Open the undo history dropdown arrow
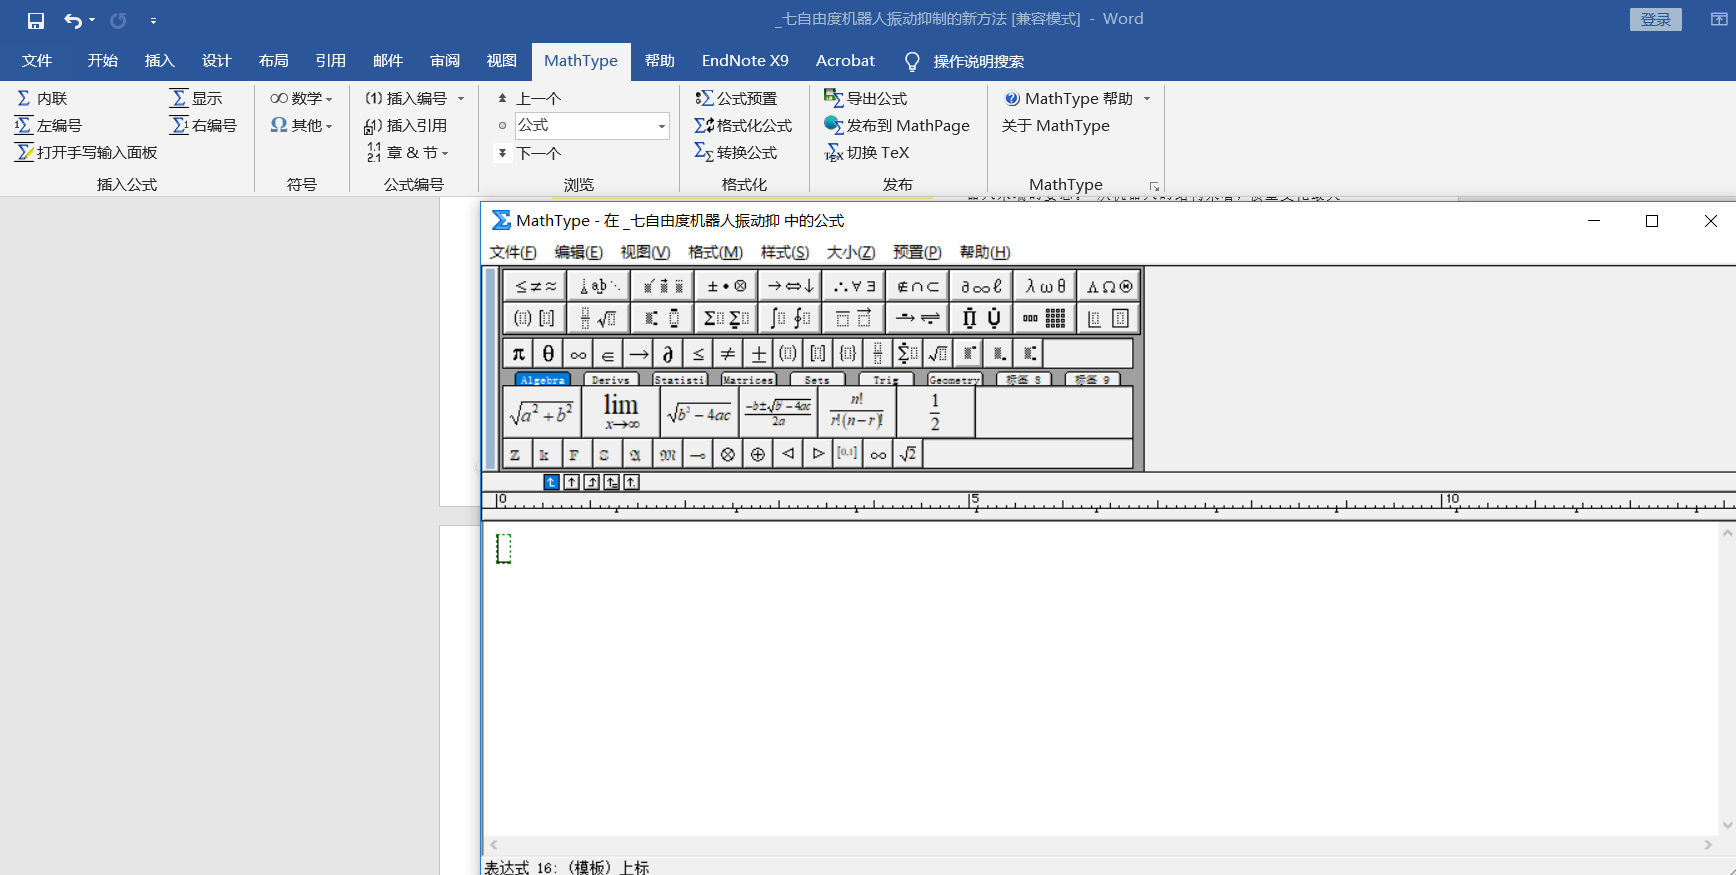Screen dimensions: 1736x875 [x=92, y=20]
